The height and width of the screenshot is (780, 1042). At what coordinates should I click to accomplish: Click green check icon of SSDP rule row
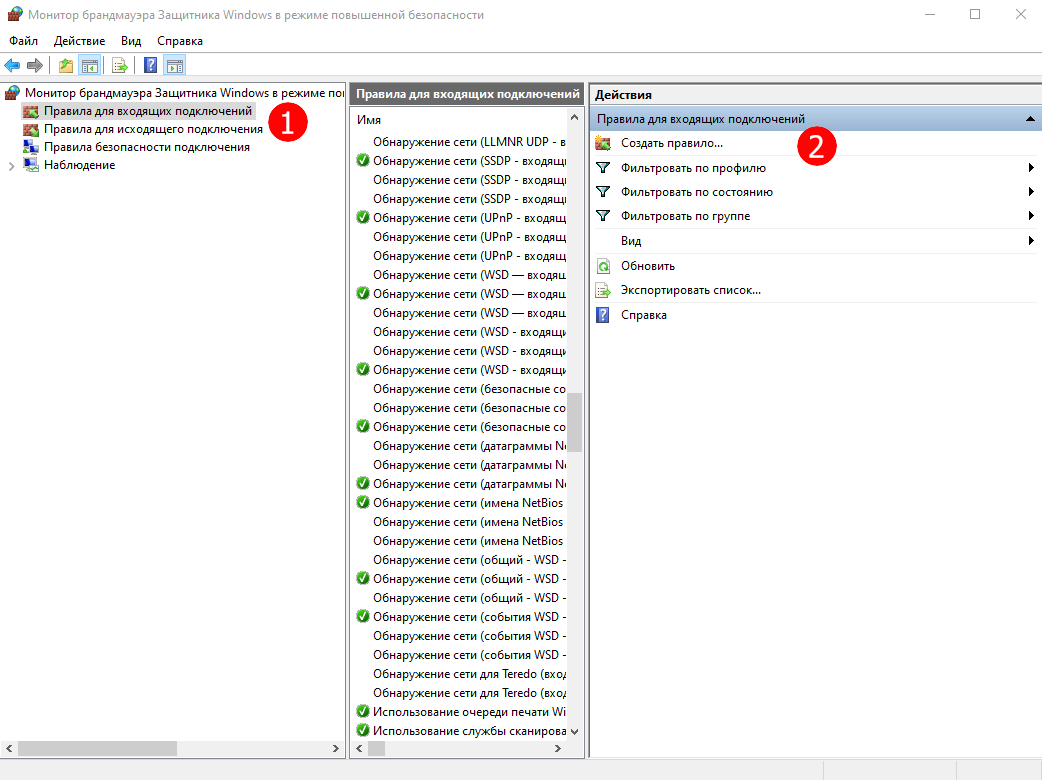click(x=363, y=160)
